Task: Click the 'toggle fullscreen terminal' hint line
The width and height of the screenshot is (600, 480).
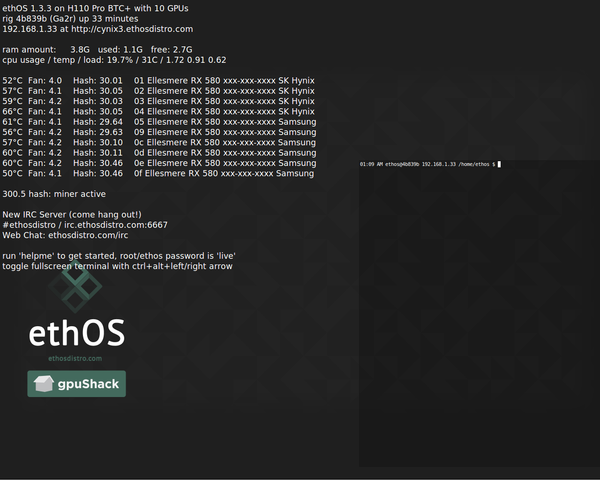Action: click(117, 266)
